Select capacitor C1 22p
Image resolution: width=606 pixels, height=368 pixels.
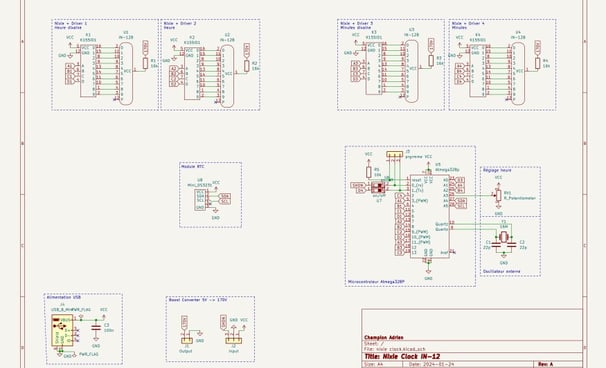pos(496,244)
